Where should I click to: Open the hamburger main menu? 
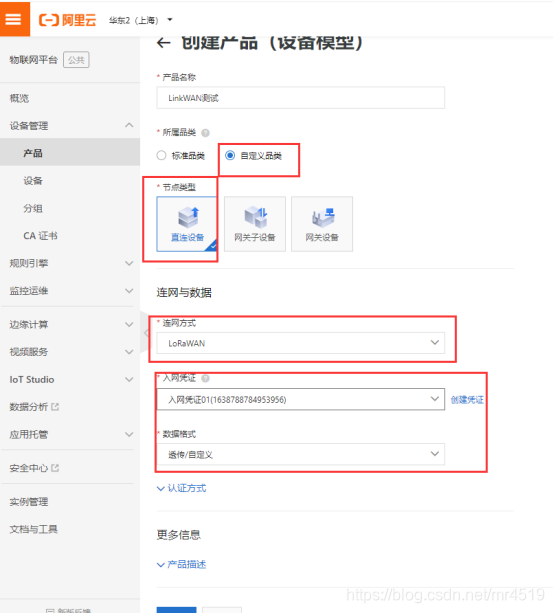pos(14,18)
